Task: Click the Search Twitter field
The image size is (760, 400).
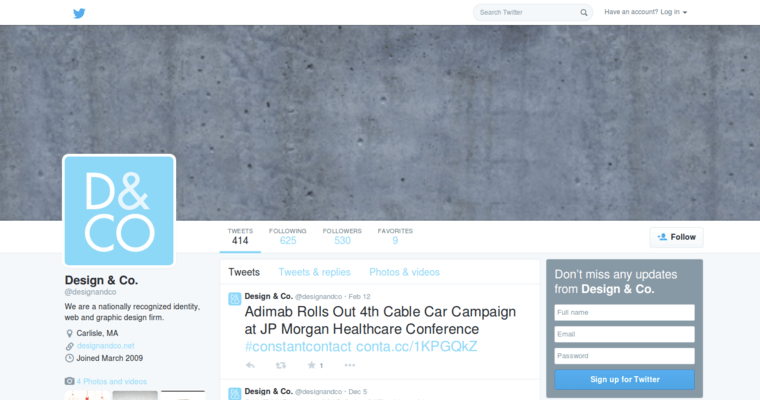Action: coord(527,13)
